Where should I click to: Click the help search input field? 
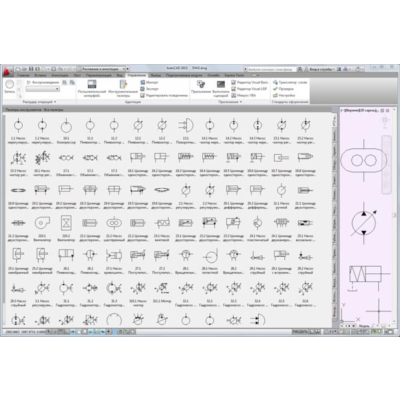tap(270, 69)
